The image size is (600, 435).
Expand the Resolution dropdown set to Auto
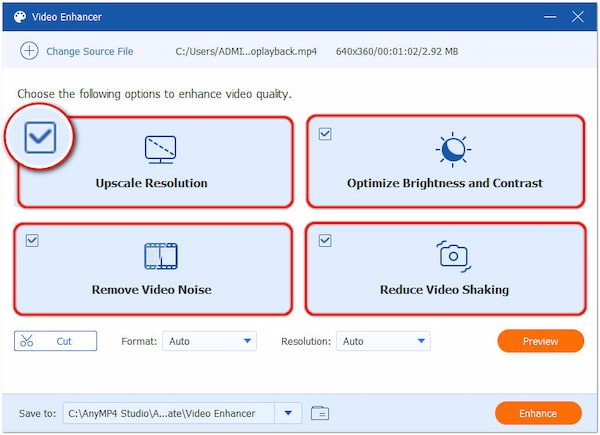click(383, 341)
